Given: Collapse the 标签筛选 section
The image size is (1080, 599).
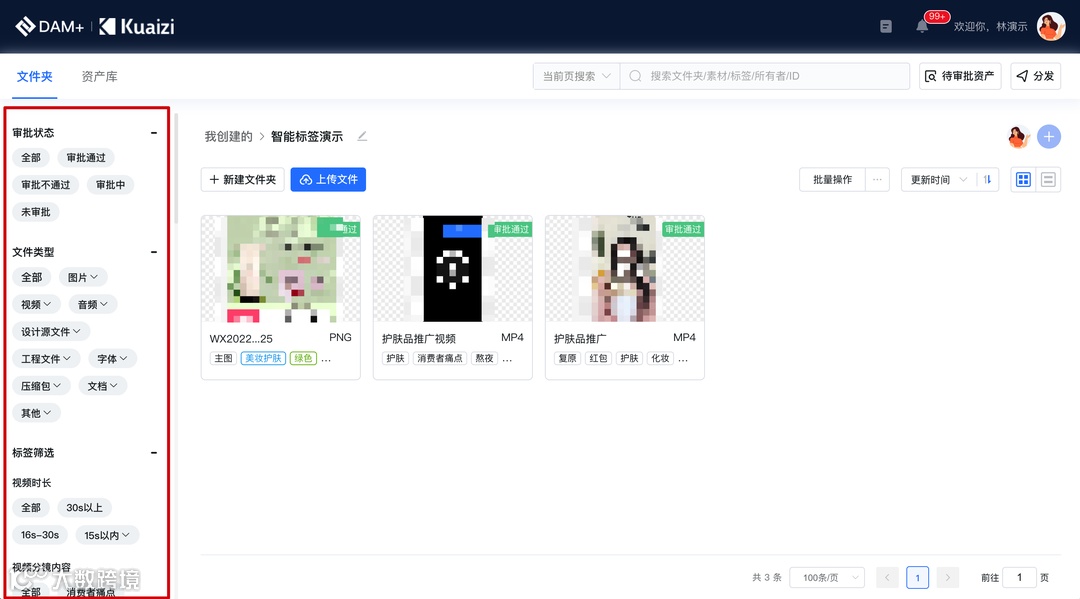Looking at the screenshot, I should click(154, 453).
